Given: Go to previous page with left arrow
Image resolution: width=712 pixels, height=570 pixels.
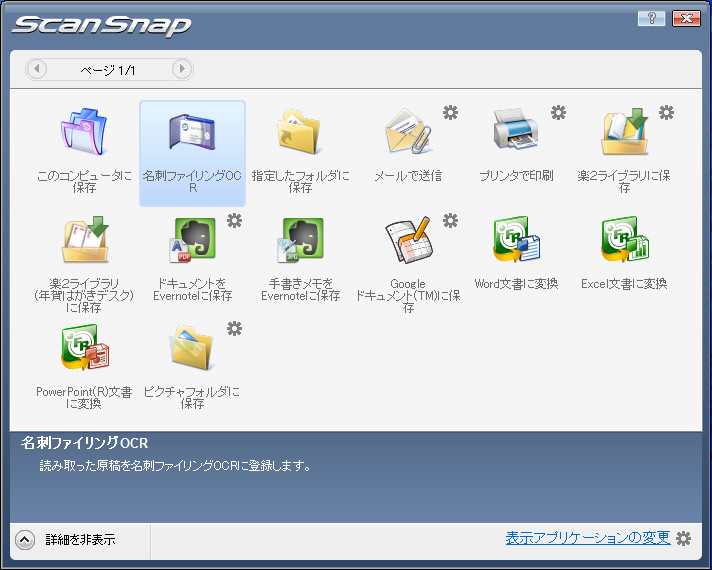Looking at the screenshot, I should (x=38, y=69).
